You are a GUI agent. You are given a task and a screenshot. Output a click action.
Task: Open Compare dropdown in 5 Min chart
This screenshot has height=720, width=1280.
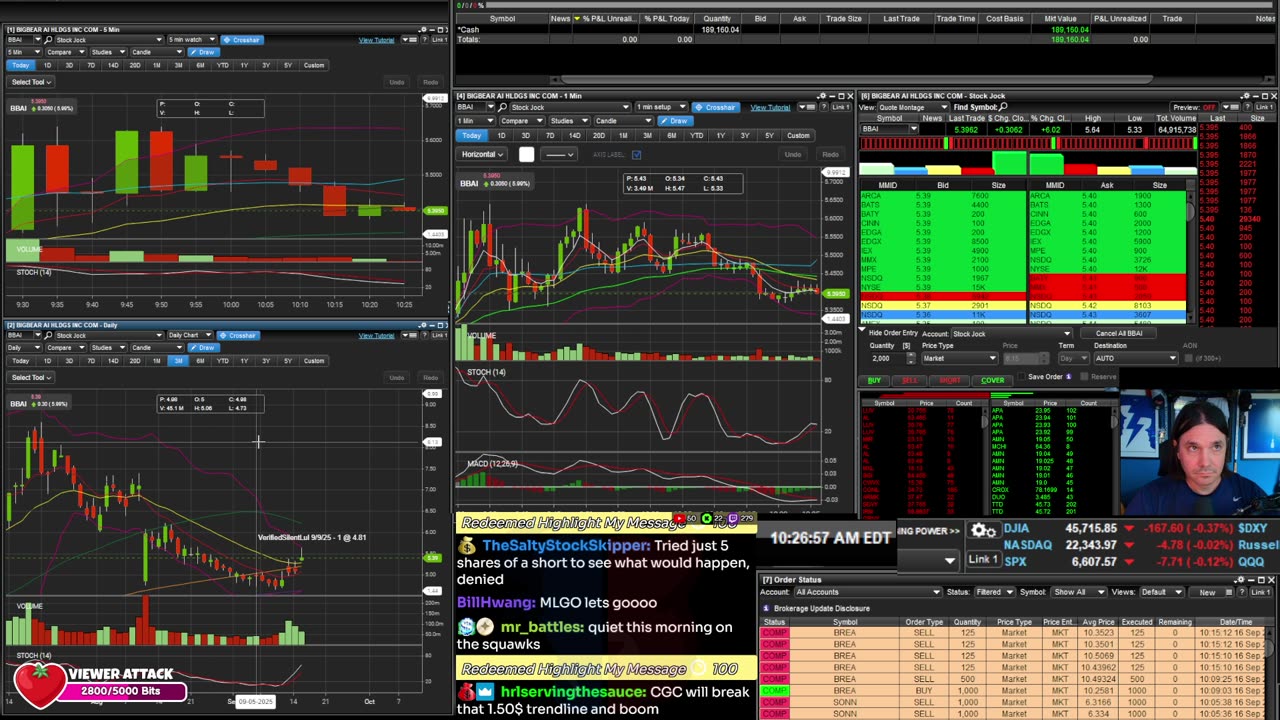tap(66, 52)
